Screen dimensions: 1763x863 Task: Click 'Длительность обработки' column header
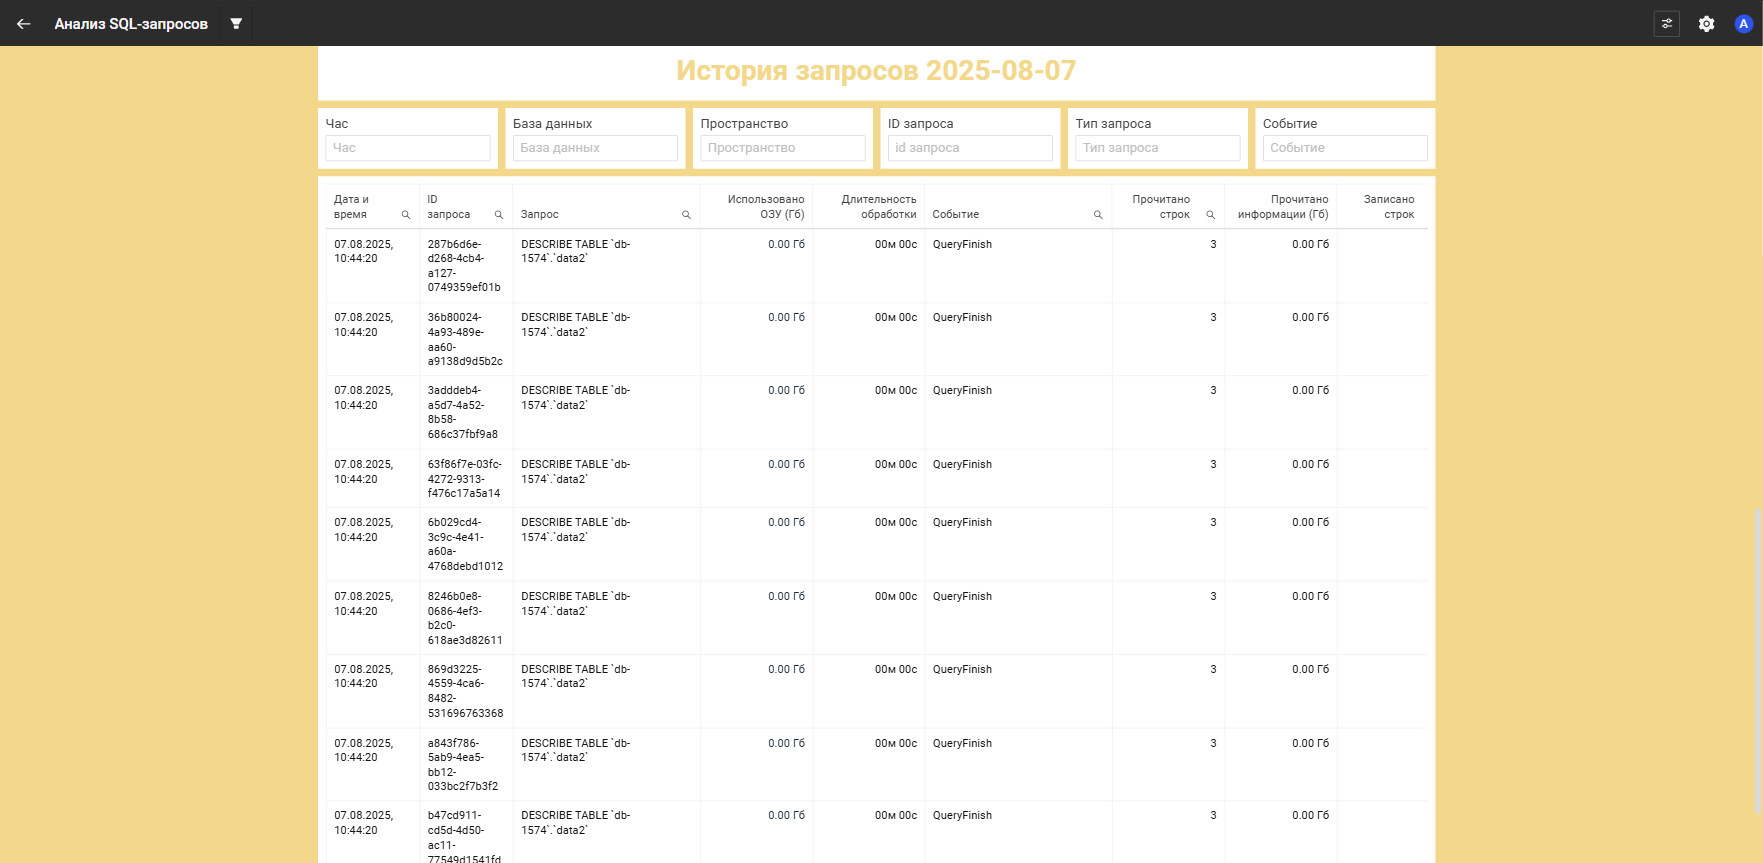(878, 207)
